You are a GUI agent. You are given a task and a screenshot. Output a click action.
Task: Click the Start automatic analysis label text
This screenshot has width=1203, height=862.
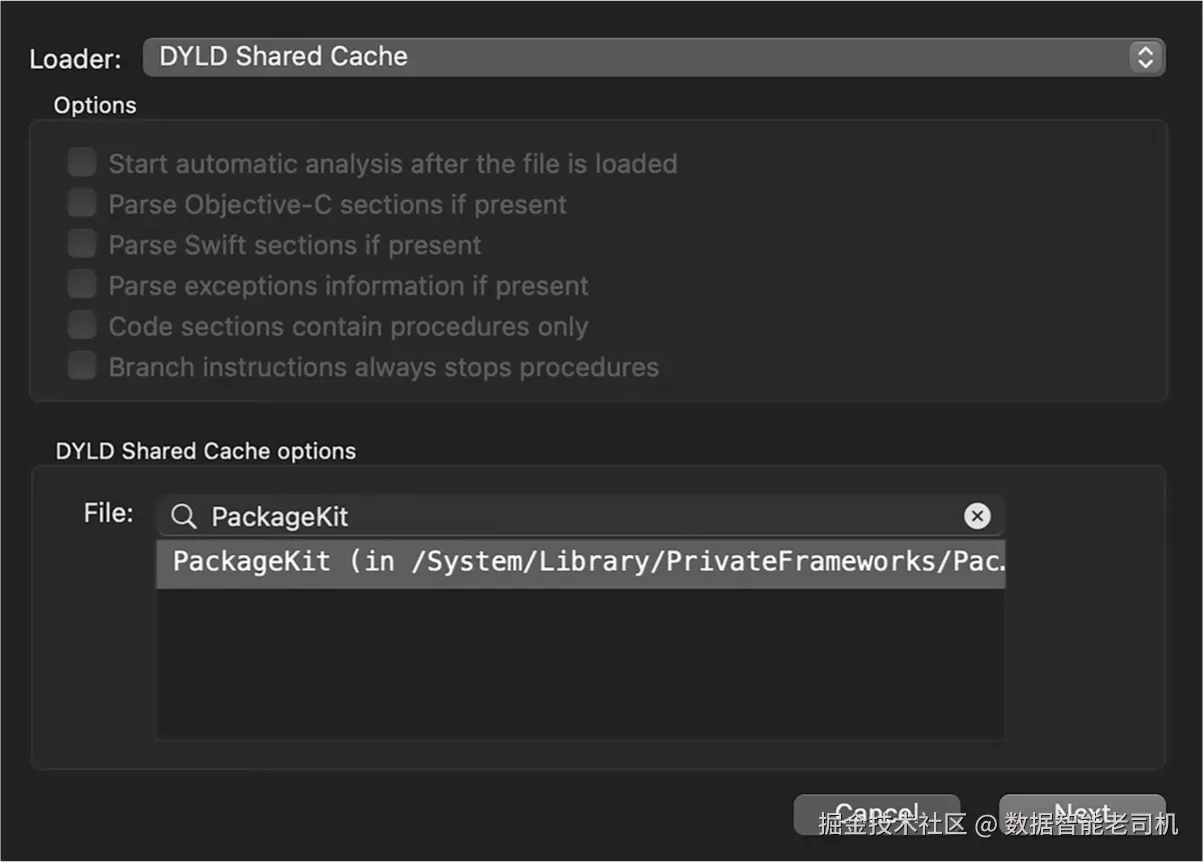[392, 163]
